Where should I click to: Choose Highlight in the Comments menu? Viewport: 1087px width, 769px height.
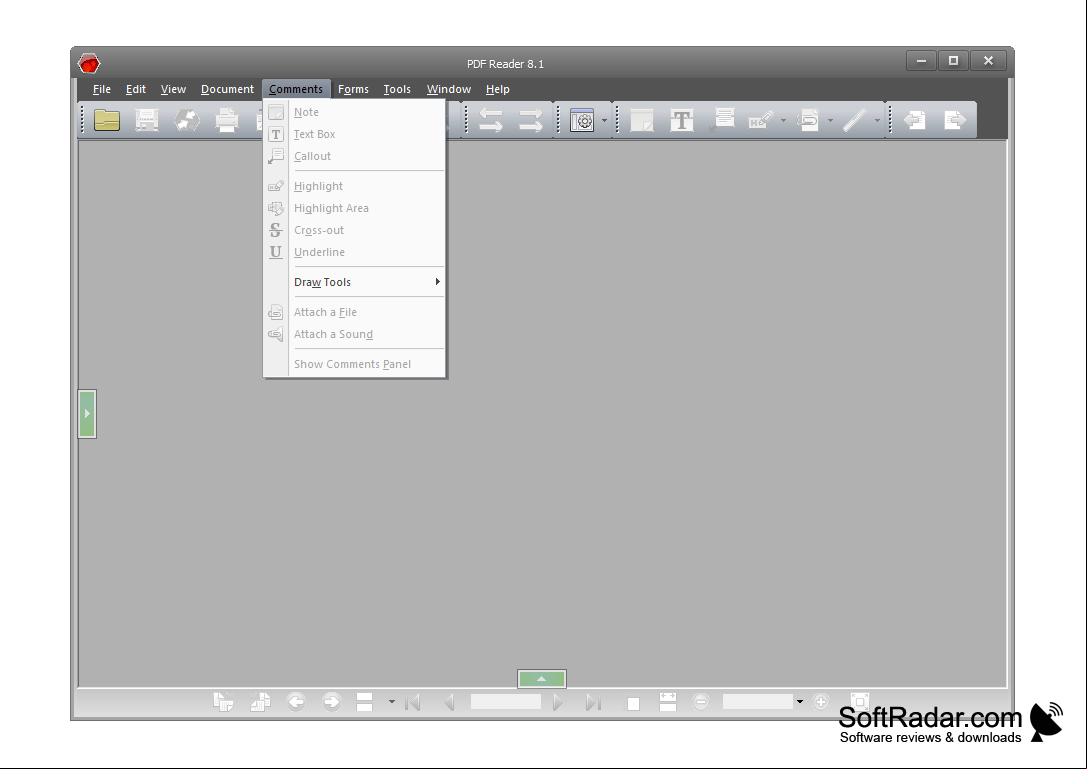tap(354, 186)
